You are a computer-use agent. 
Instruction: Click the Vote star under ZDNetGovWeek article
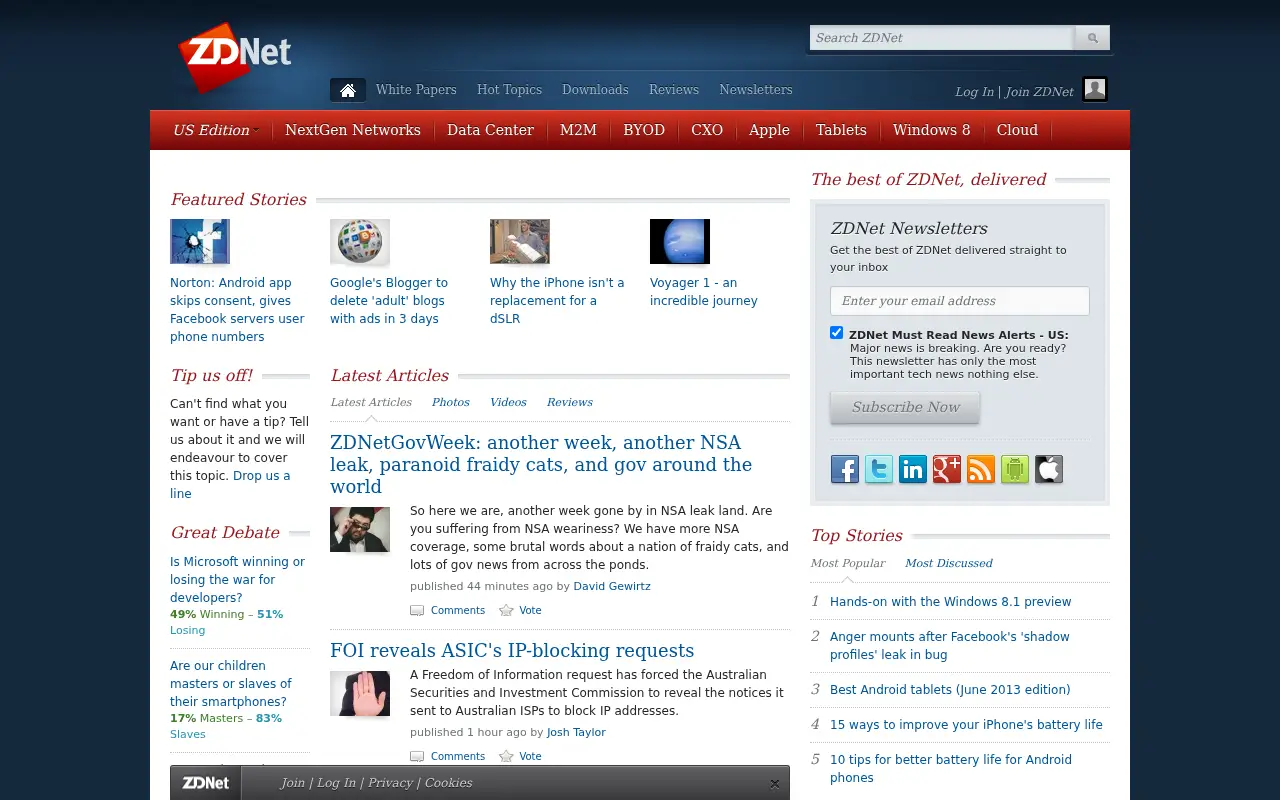(506, 610)
